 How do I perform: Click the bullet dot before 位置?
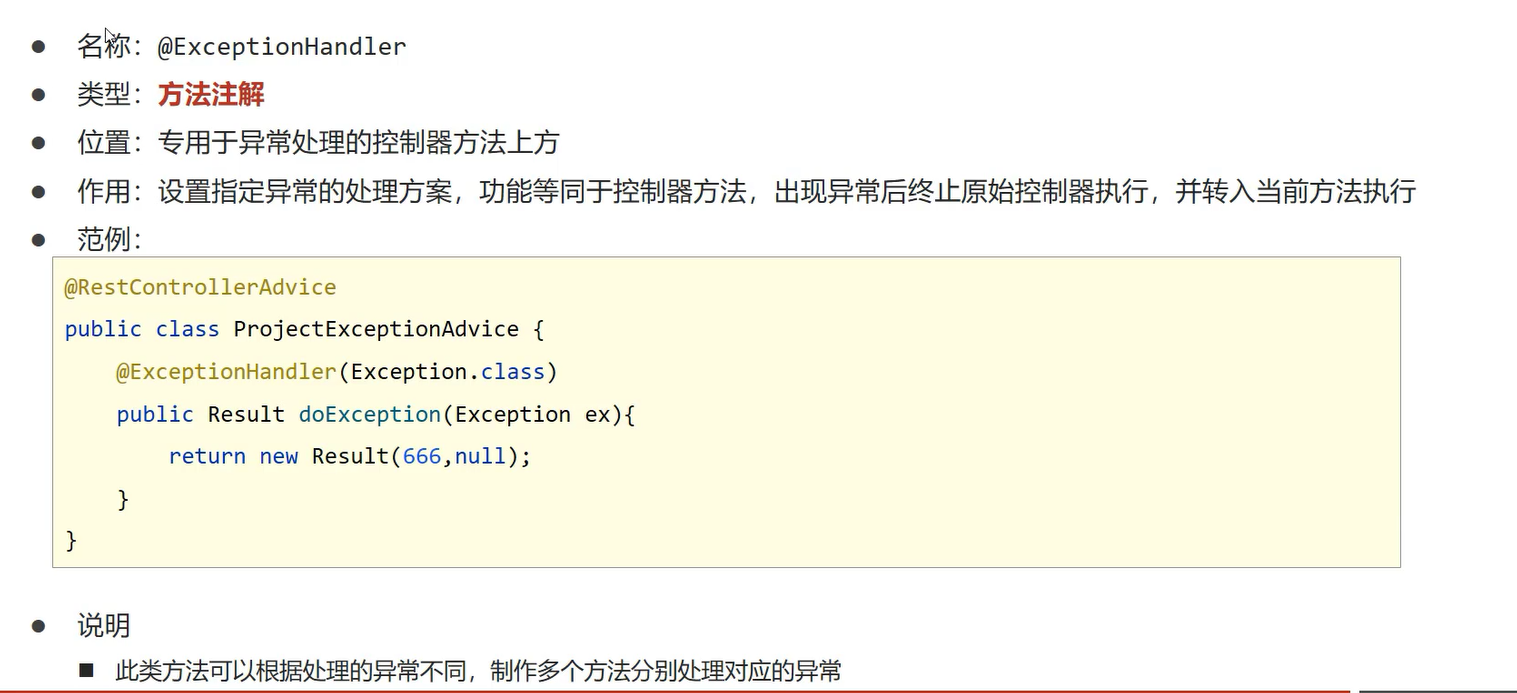click(38, 142)
